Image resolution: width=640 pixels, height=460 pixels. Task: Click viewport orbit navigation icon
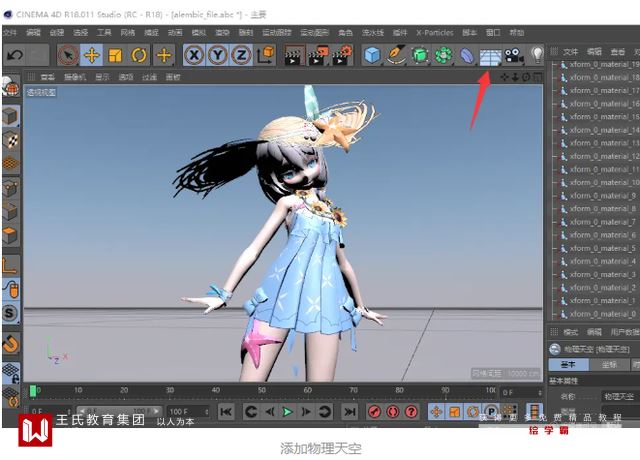pos(526,77)
